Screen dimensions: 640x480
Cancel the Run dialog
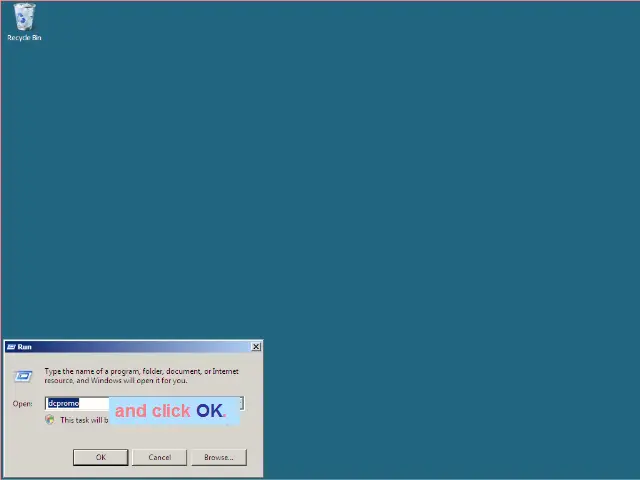pos(160,457)
